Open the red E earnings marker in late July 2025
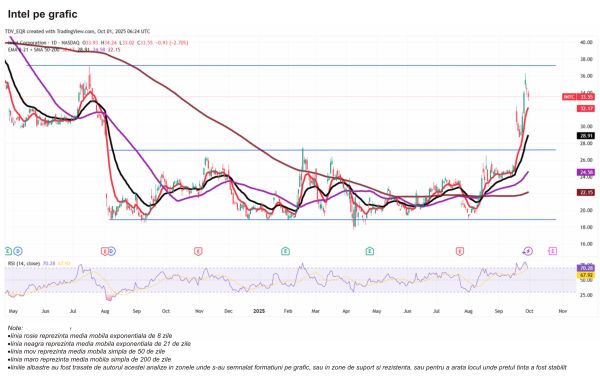 tap(460, 251)
